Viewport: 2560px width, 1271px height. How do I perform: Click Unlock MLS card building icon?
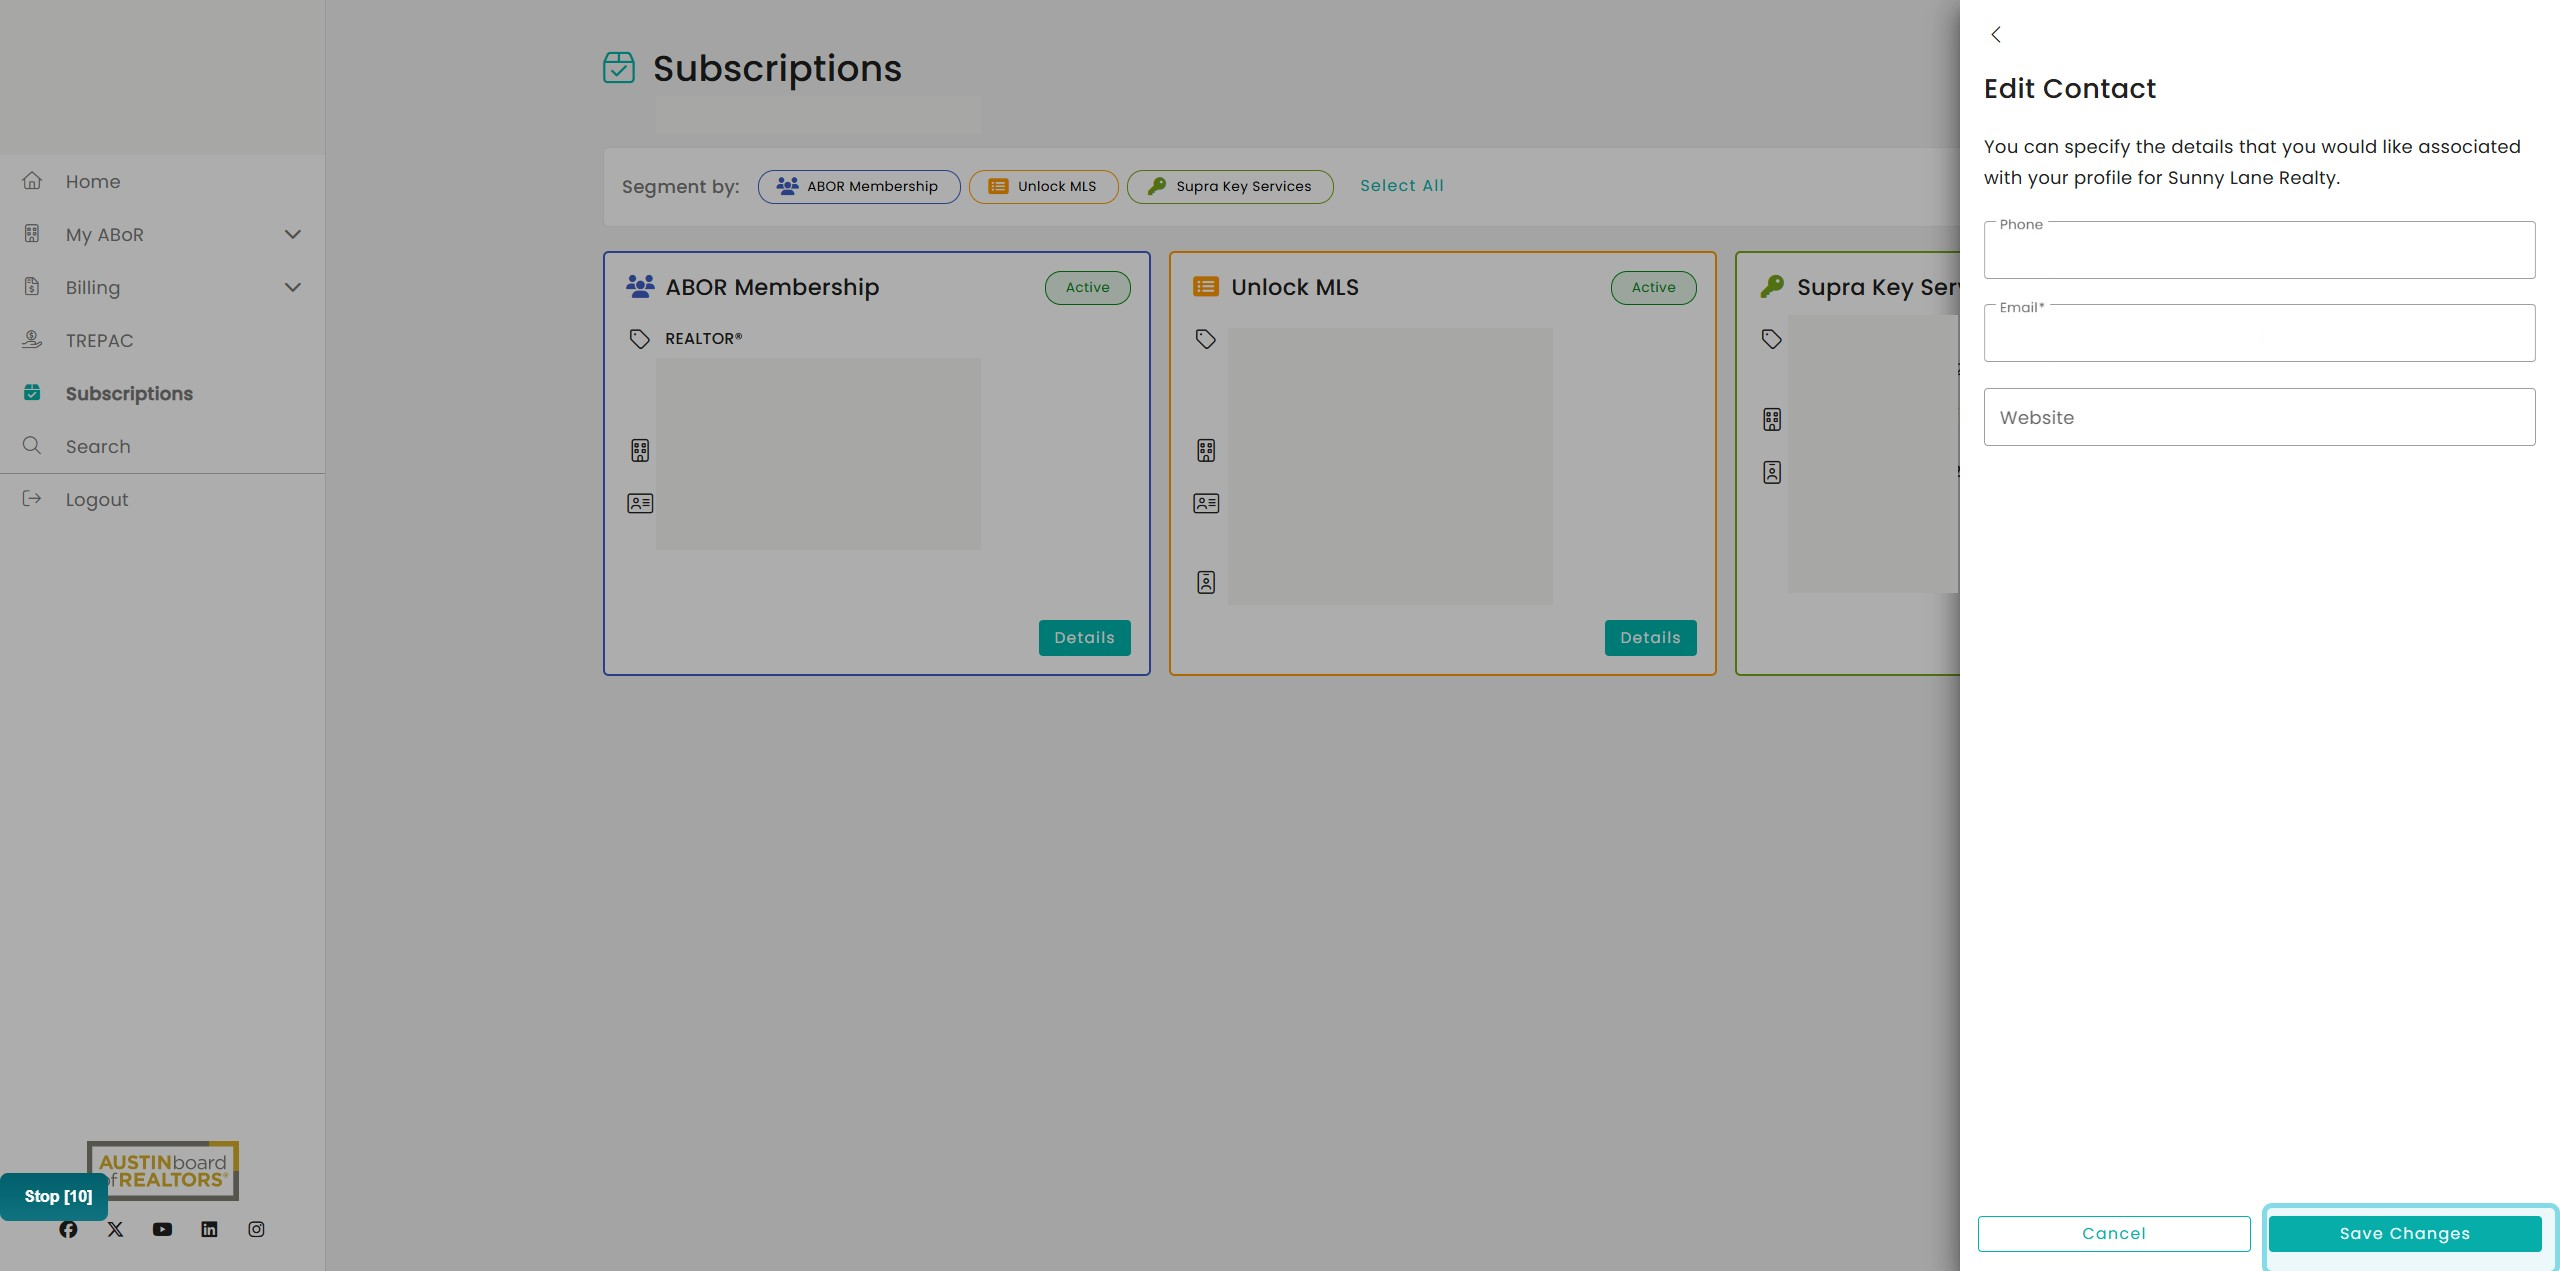(x=1206, y=451)
